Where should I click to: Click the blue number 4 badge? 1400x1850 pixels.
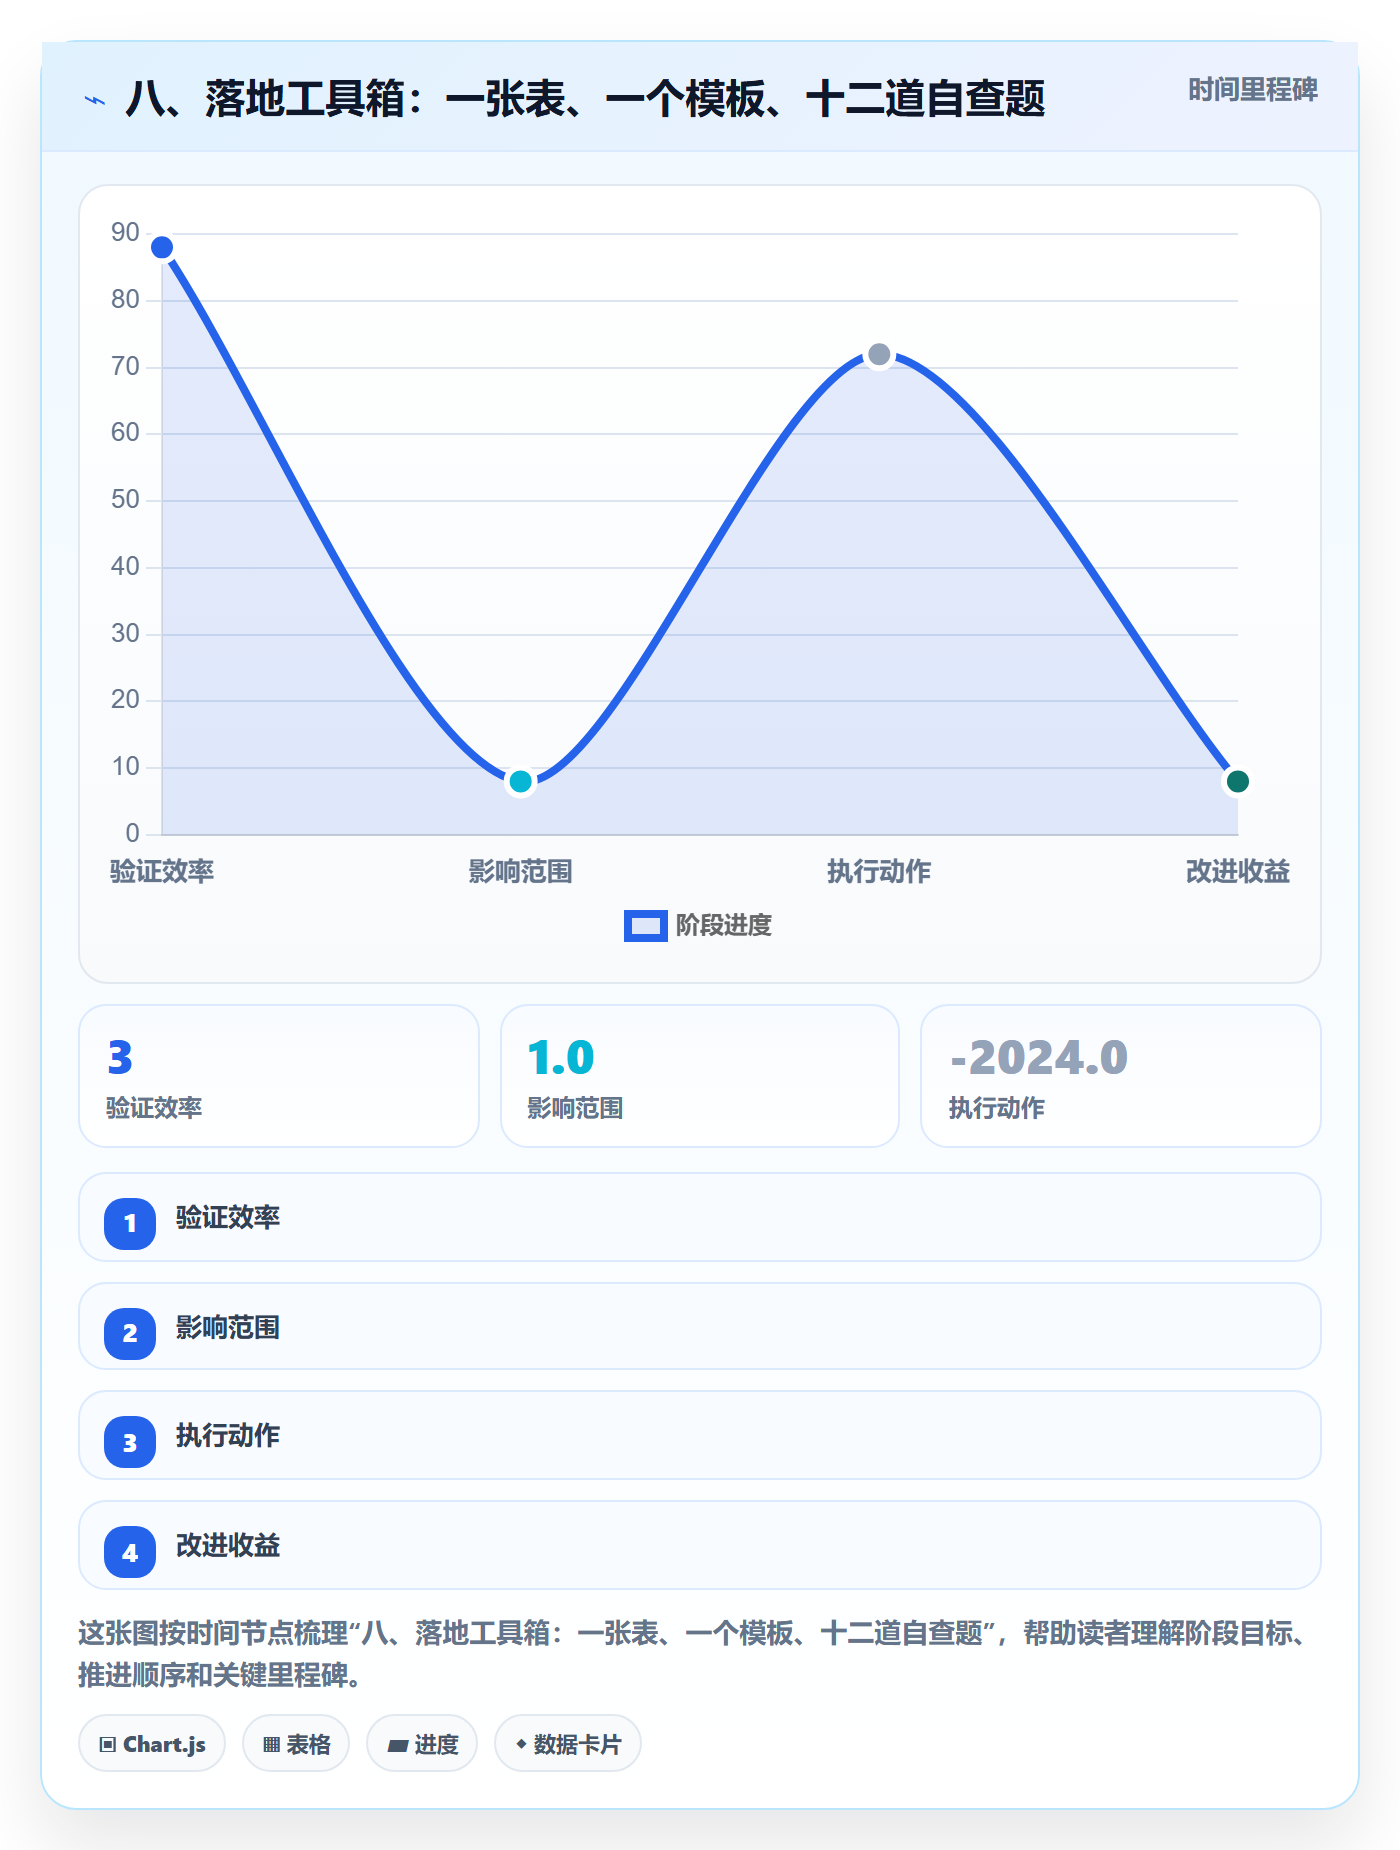pyautogui.click(x=130, y=1552)
